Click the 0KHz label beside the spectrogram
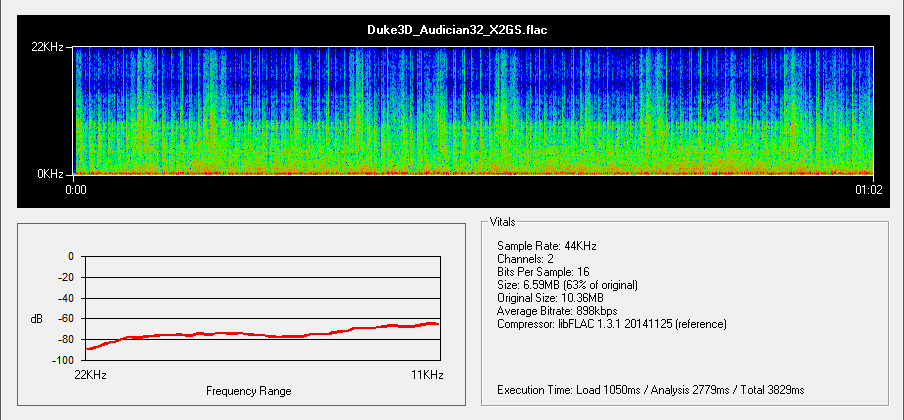904x420 pixels. coord(53,174)
